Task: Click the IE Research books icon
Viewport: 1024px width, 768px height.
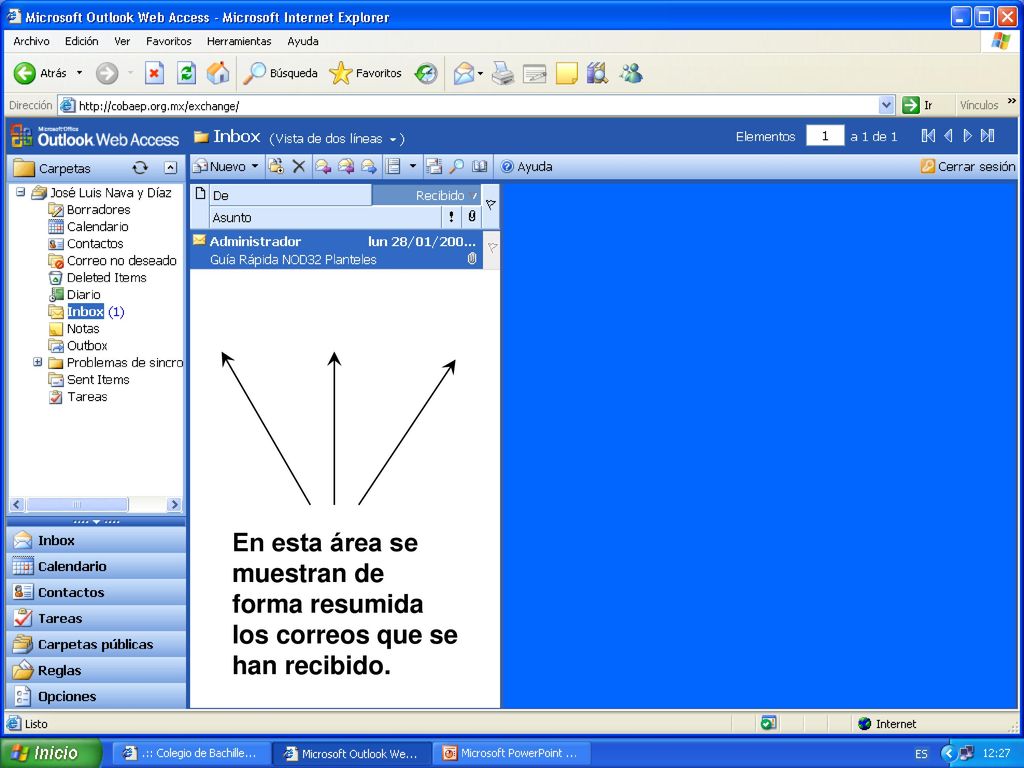Action: (x=598, y=73)
